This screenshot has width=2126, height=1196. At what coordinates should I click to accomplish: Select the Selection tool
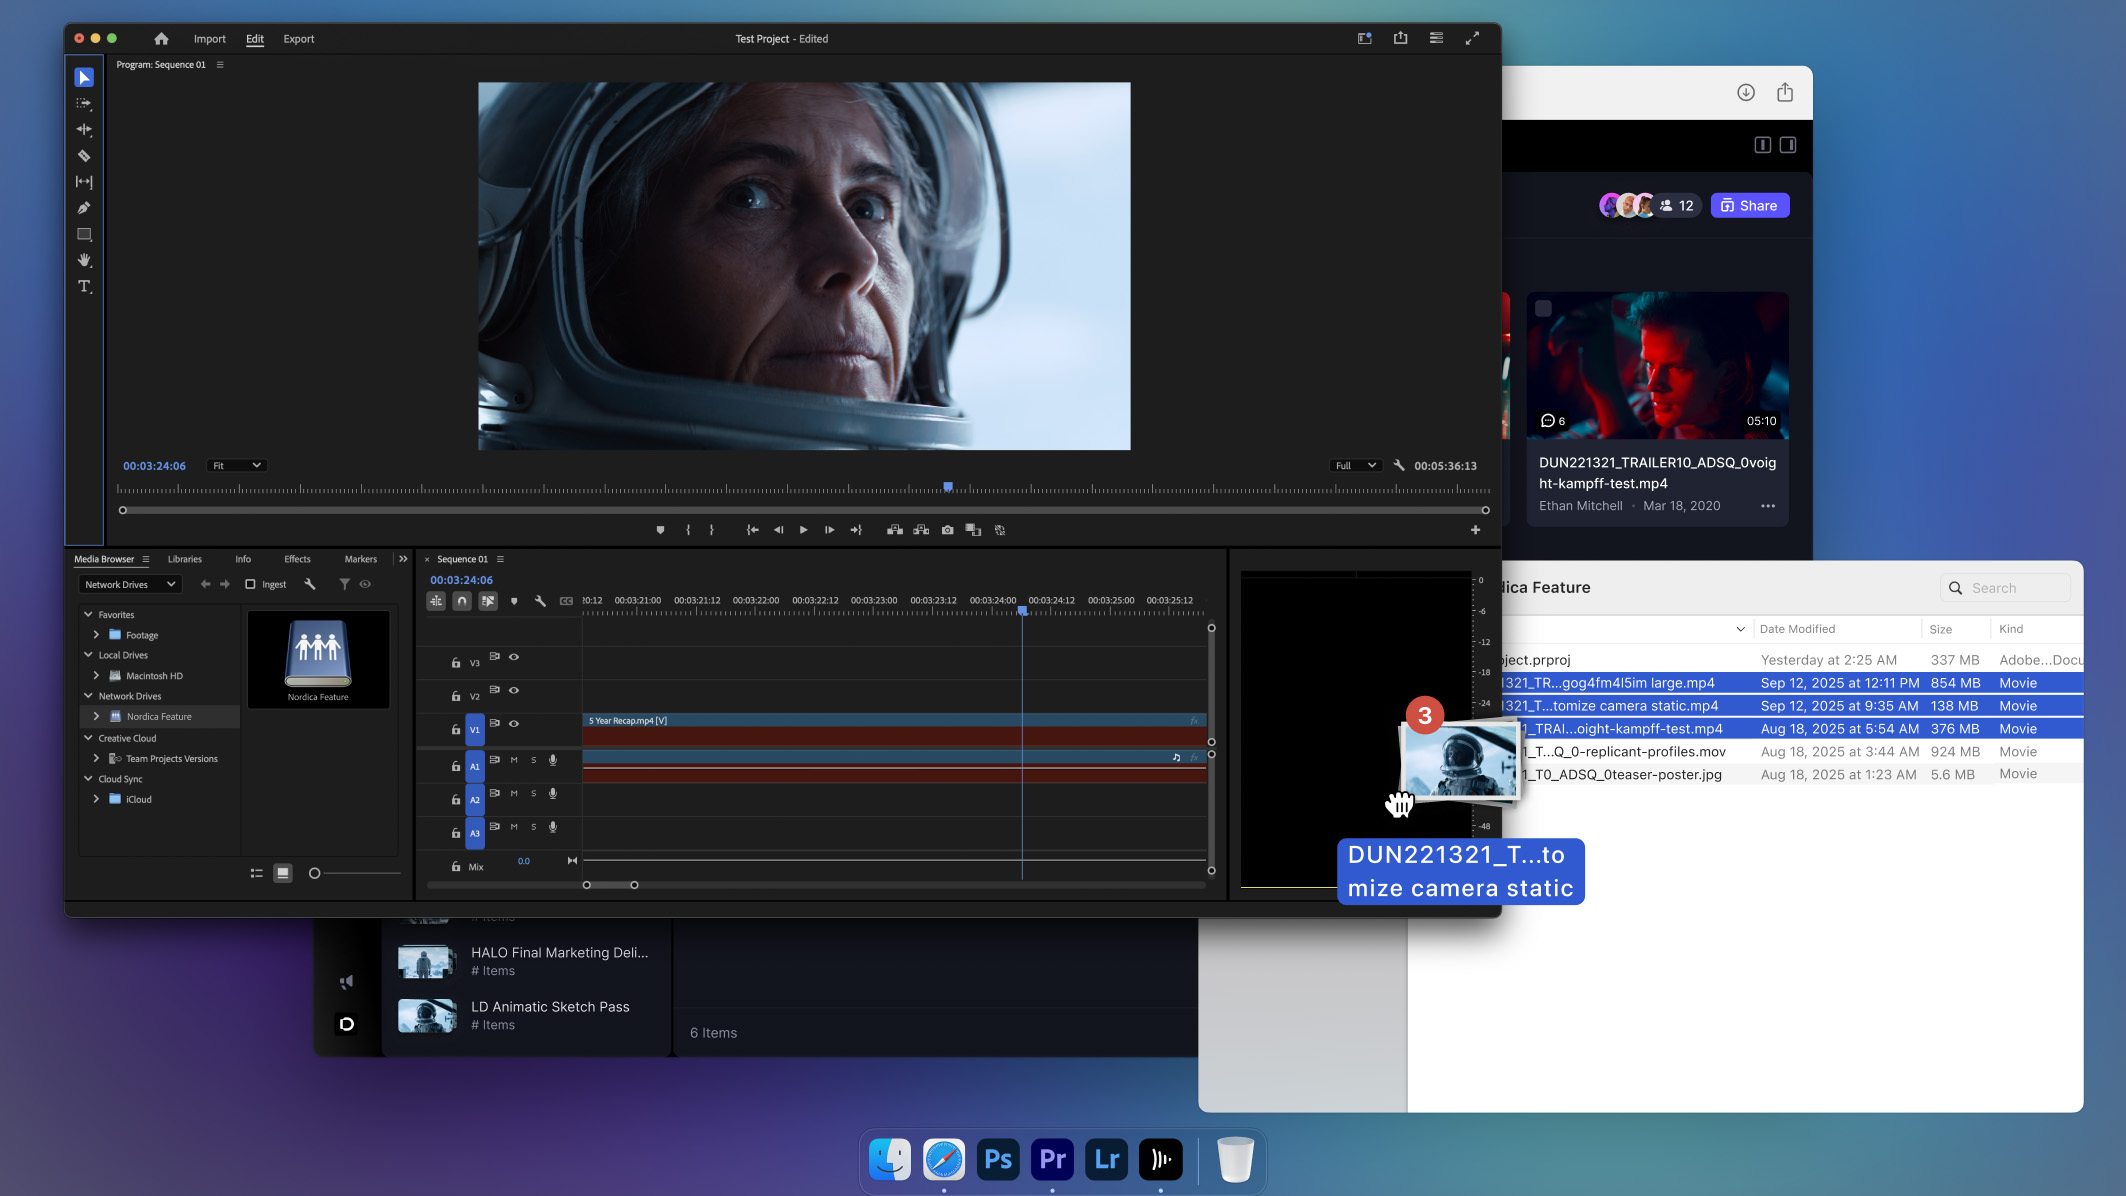[x=84, y=76]
